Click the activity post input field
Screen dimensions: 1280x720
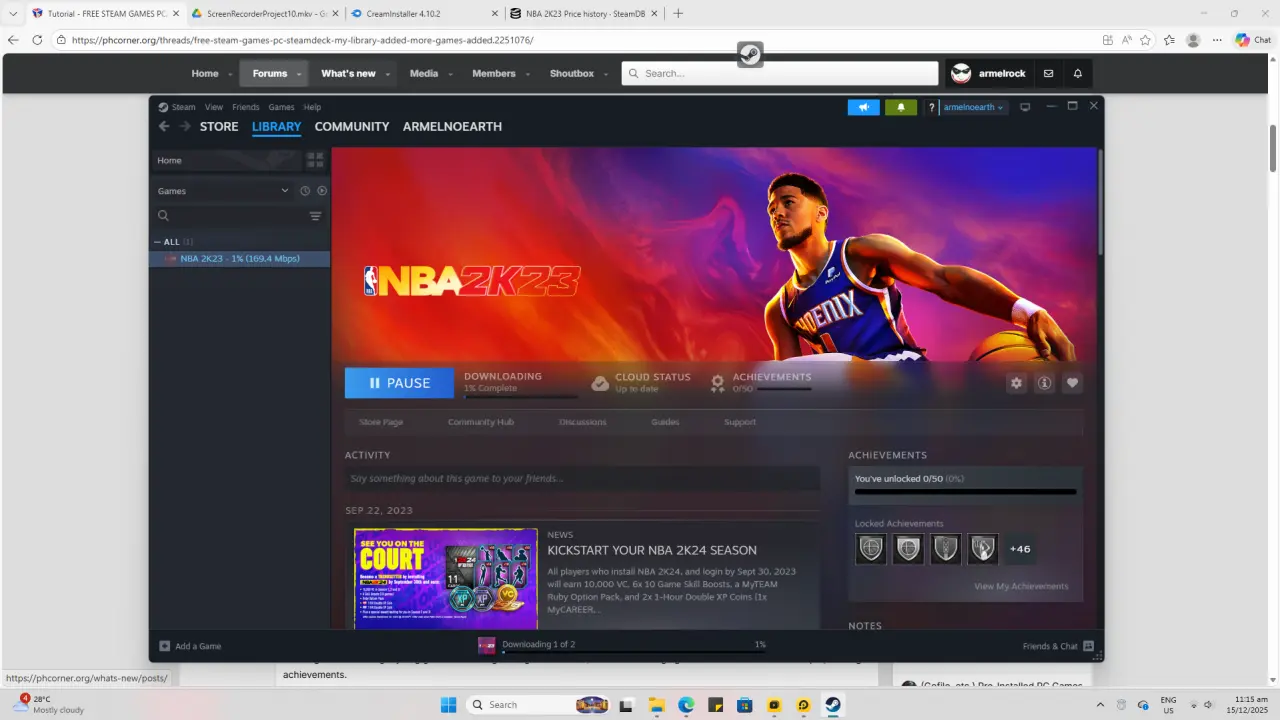(582, 478)
